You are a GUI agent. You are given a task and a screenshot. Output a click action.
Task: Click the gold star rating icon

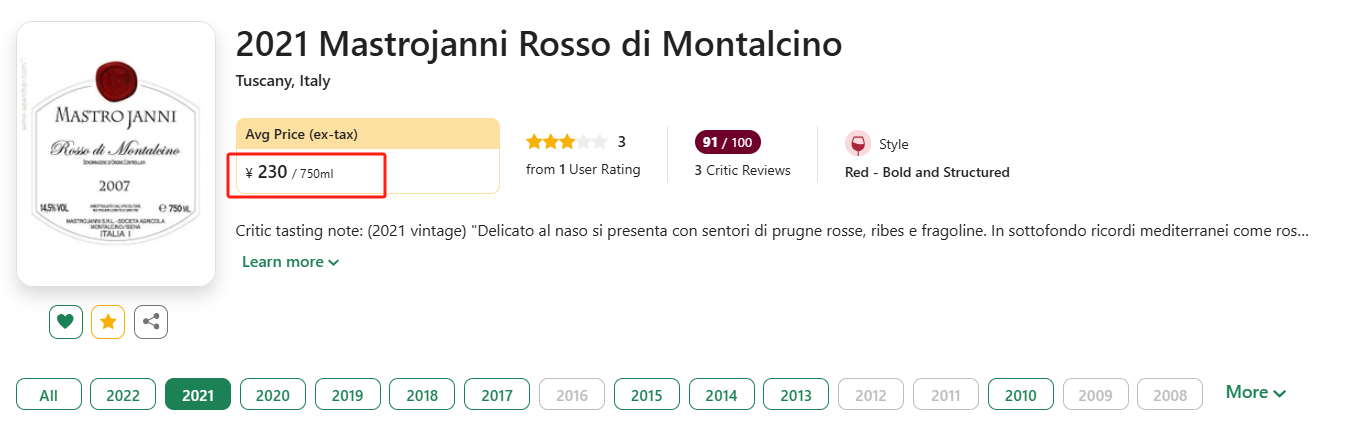pos(108,322)
